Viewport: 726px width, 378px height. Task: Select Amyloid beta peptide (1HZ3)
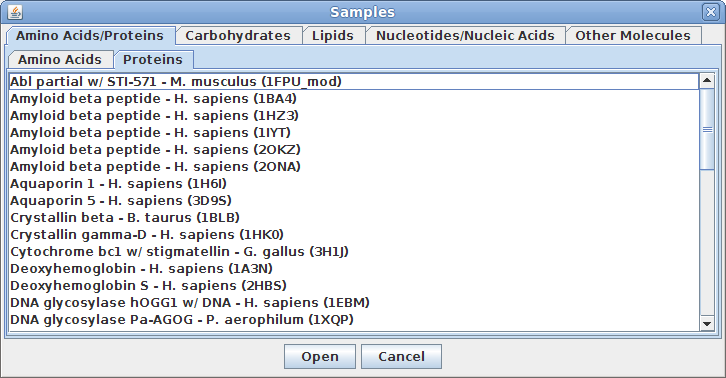point(354,116)
